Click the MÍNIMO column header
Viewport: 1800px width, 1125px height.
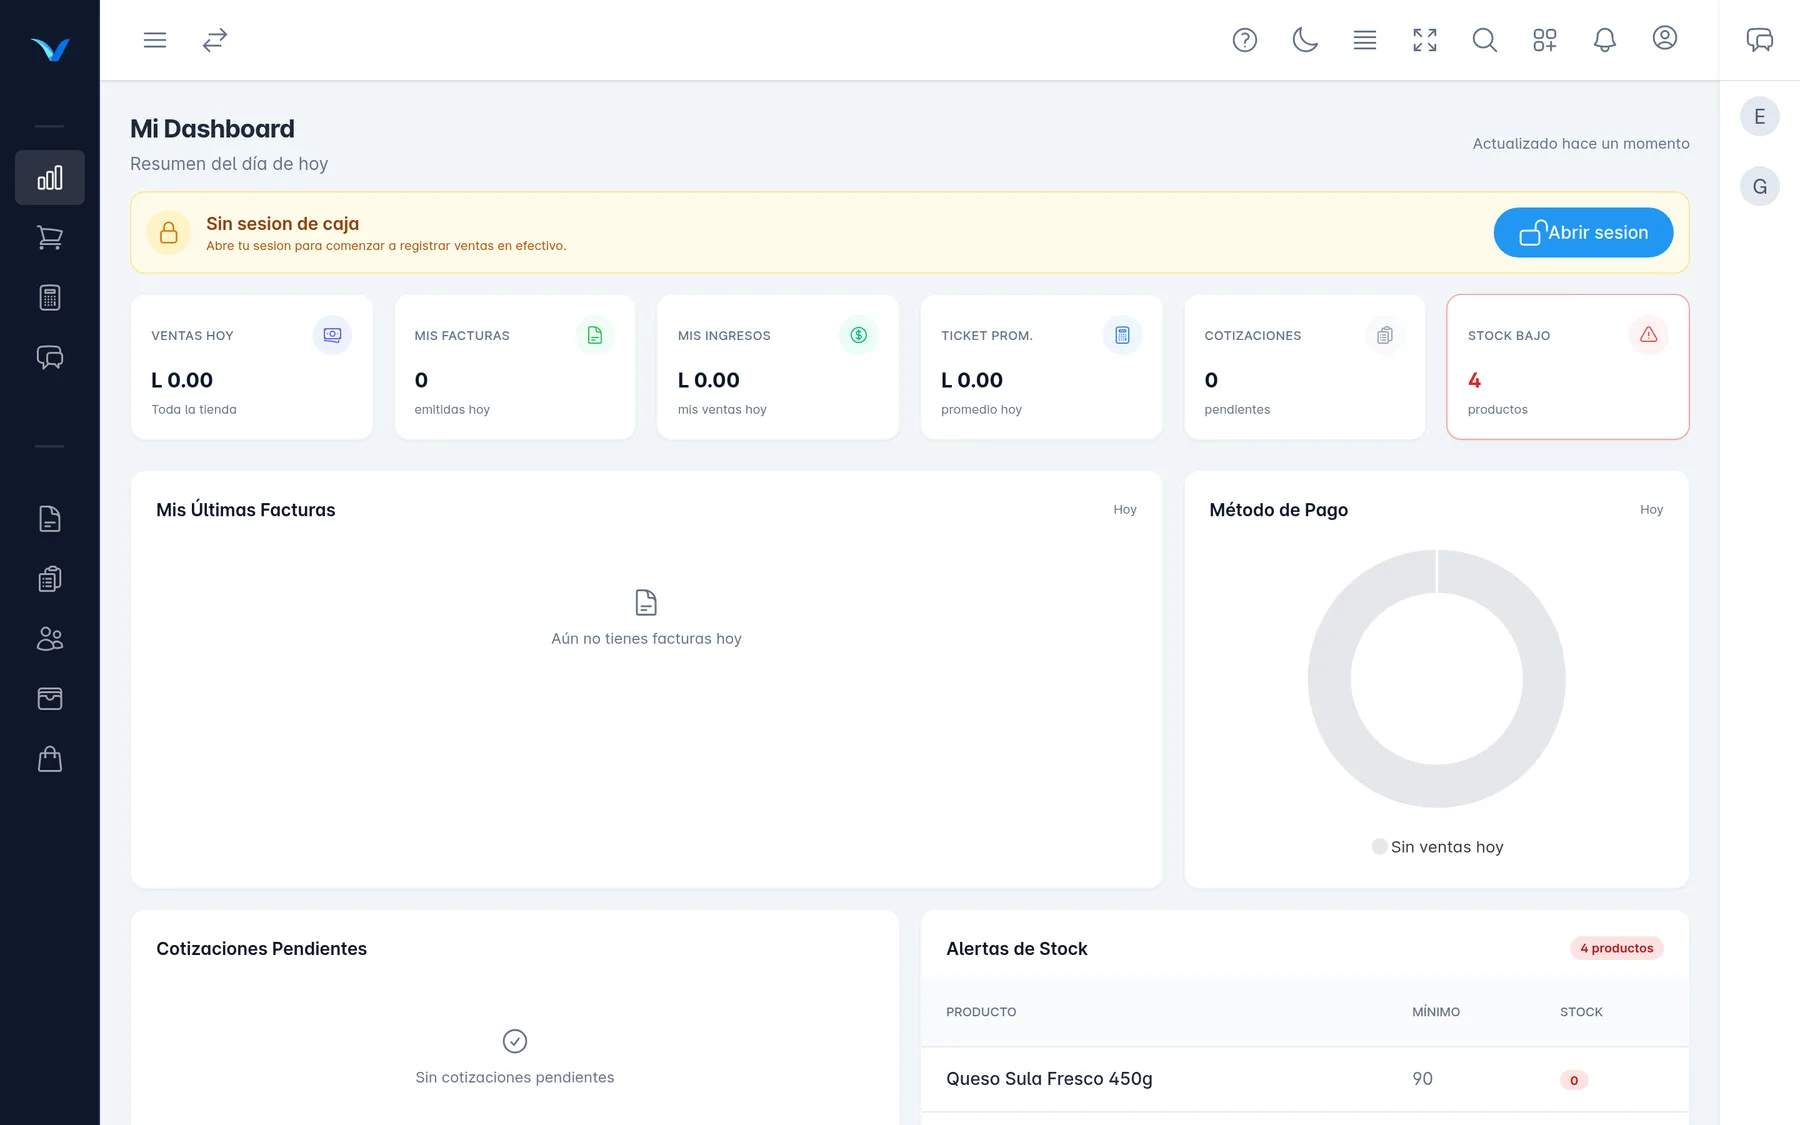(1436, 1012)
